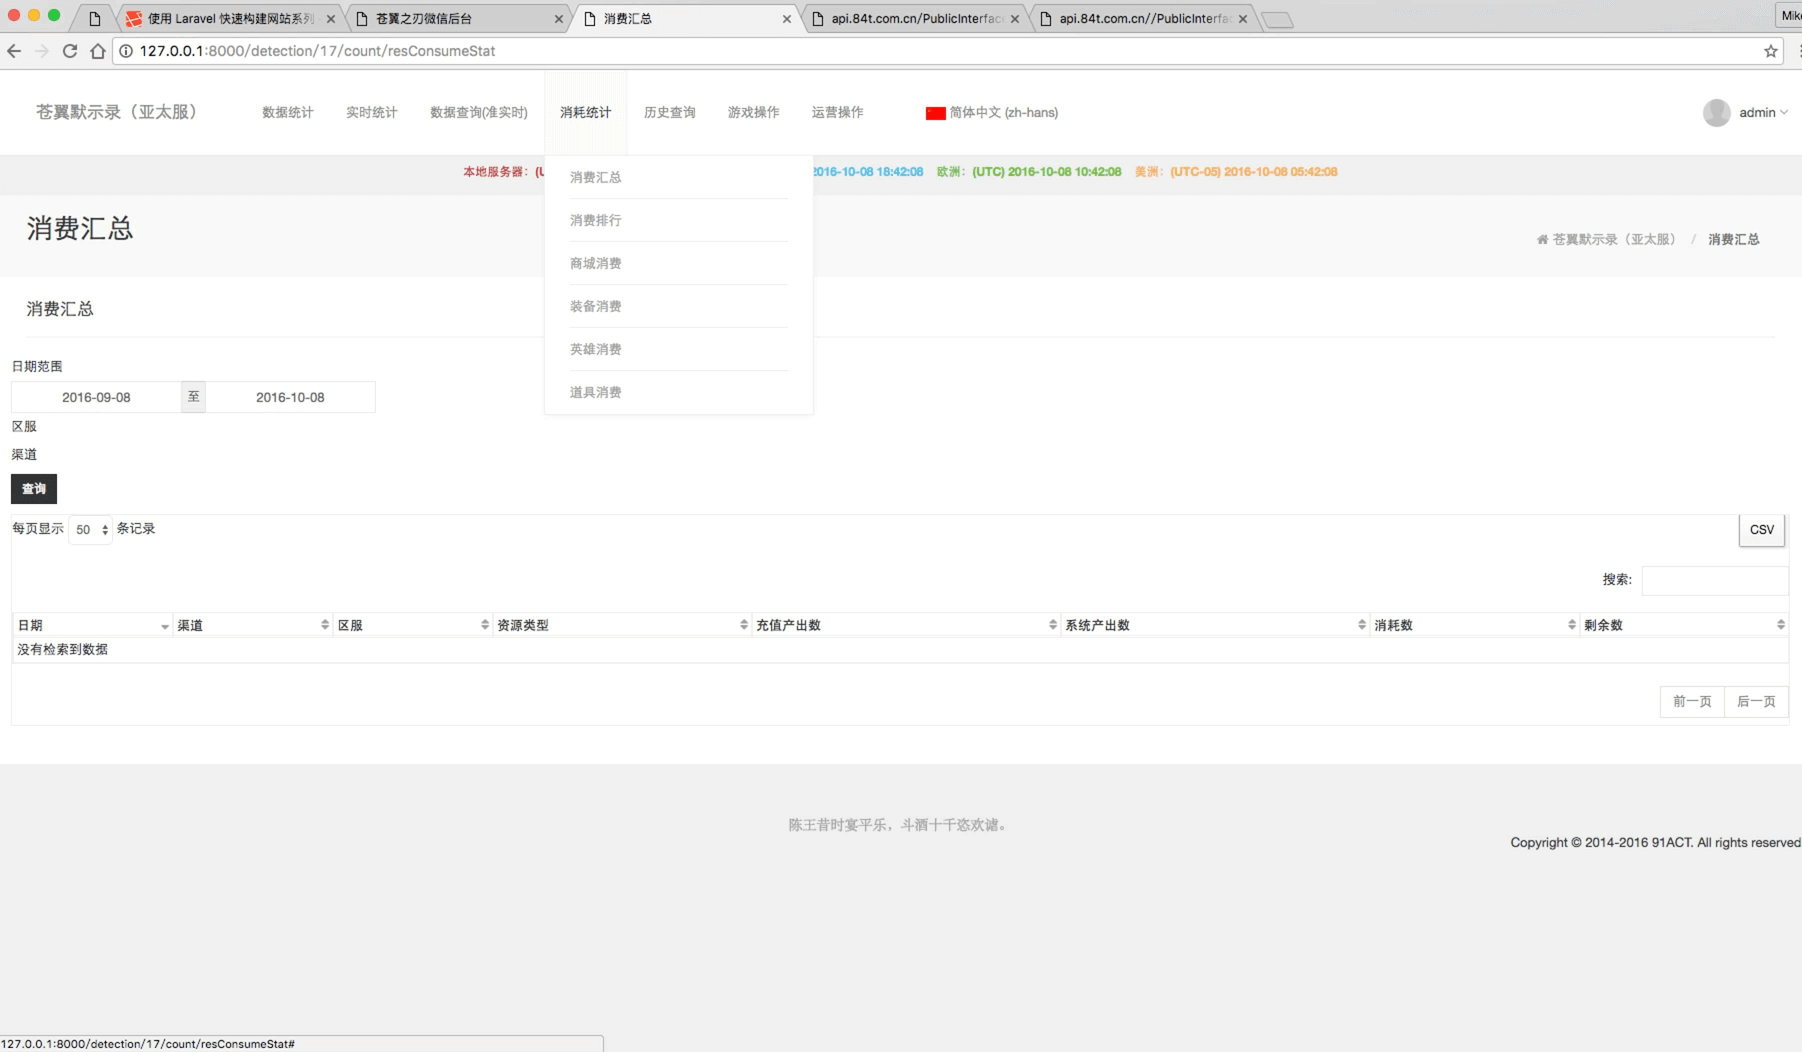
Task: Click the browser home icon
Action: click(98, 51)
